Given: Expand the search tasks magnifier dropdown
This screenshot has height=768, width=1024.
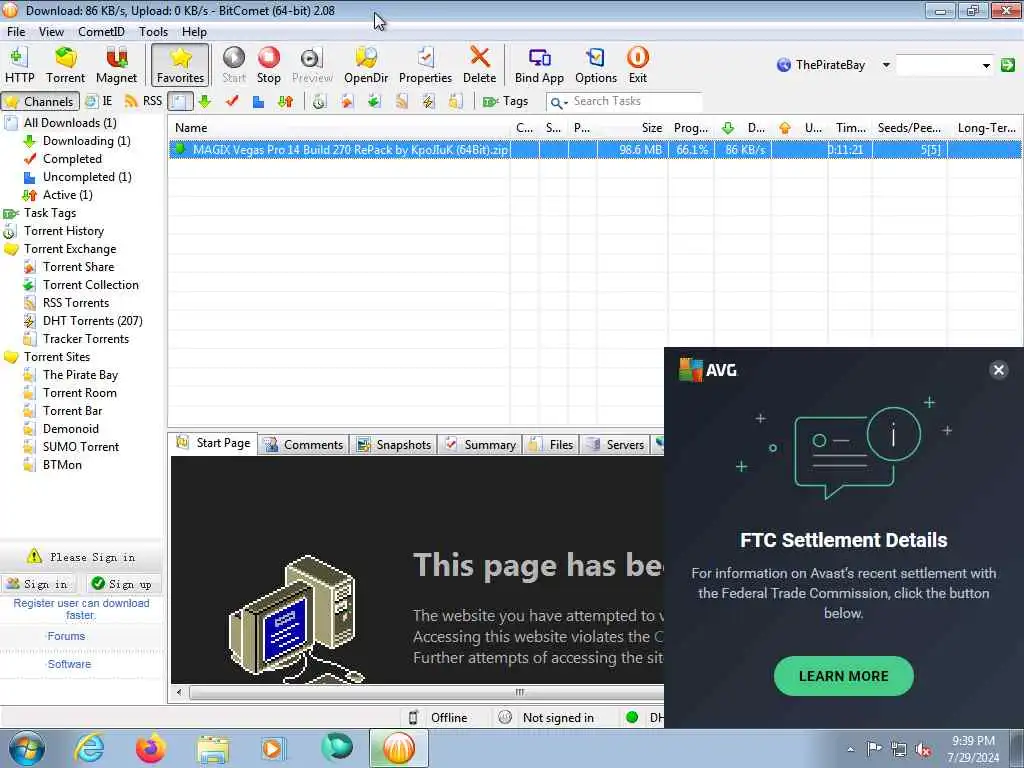Looking at the screenshot, I should coord(558,102).
